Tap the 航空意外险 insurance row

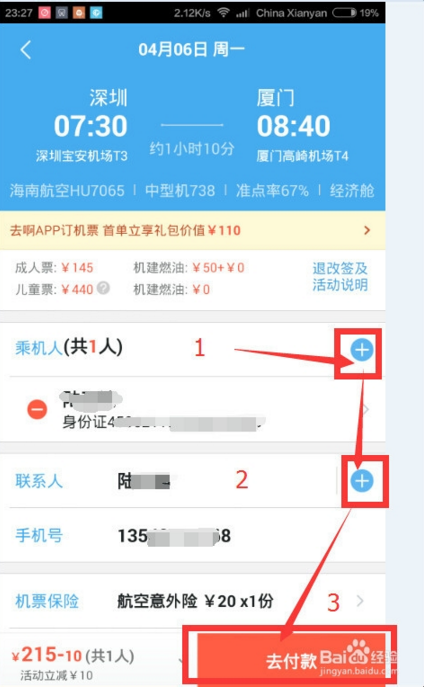pyautogui.click(x=193, y=601)
